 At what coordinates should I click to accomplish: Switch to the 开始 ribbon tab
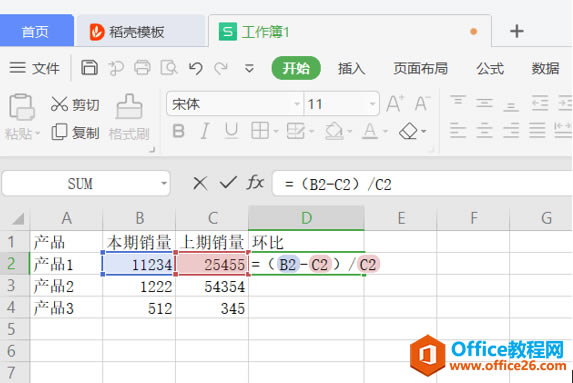pos(296,68)
